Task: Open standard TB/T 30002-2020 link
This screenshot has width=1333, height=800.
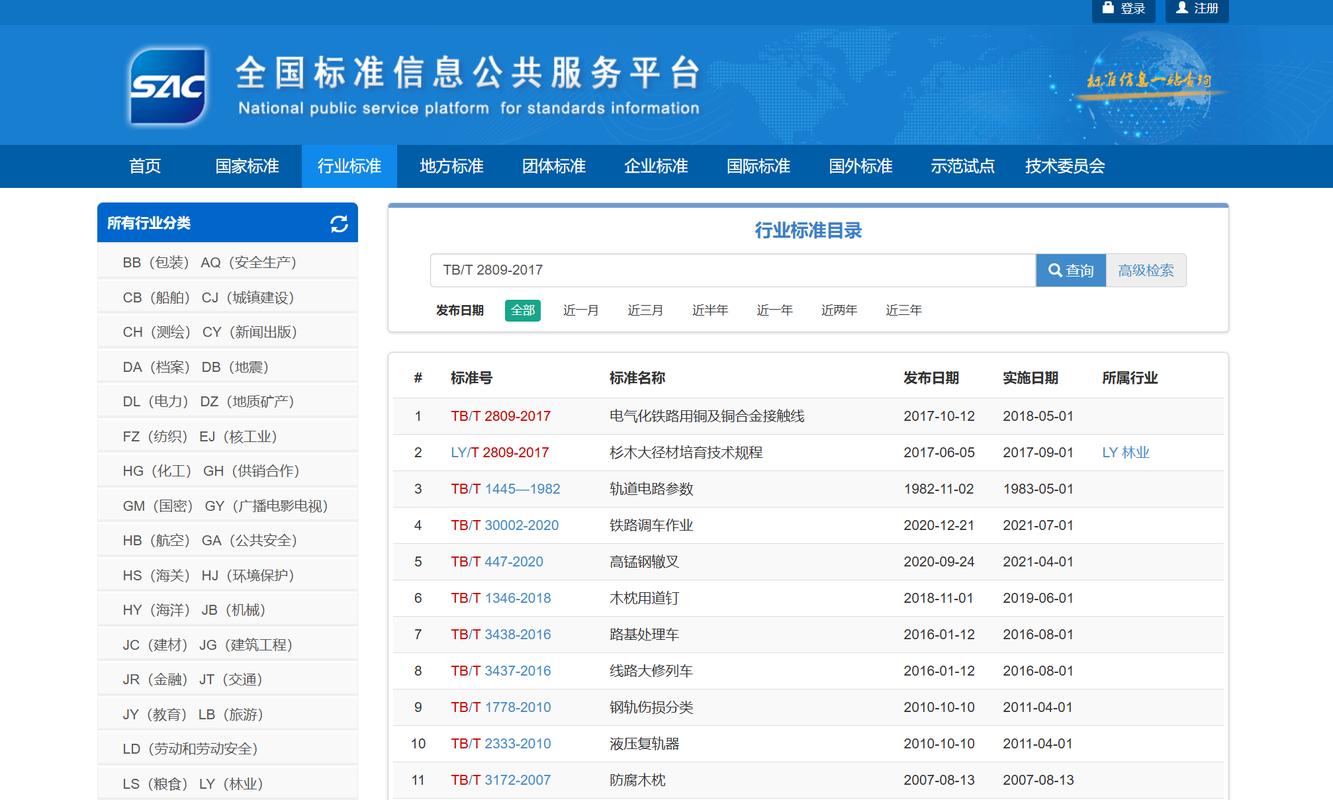Action: click(505, 525)
